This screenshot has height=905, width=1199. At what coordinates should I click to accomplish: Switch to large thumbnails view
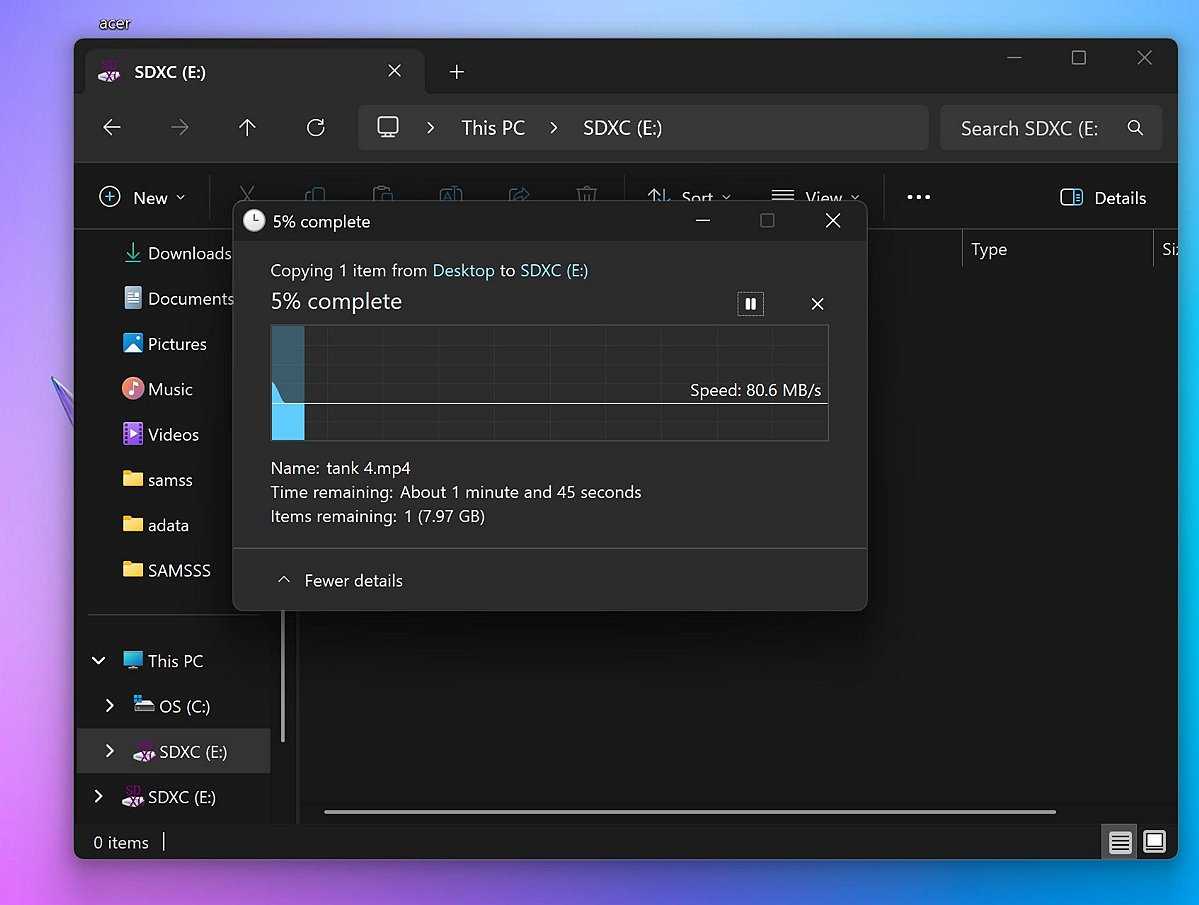point(1154,842)
